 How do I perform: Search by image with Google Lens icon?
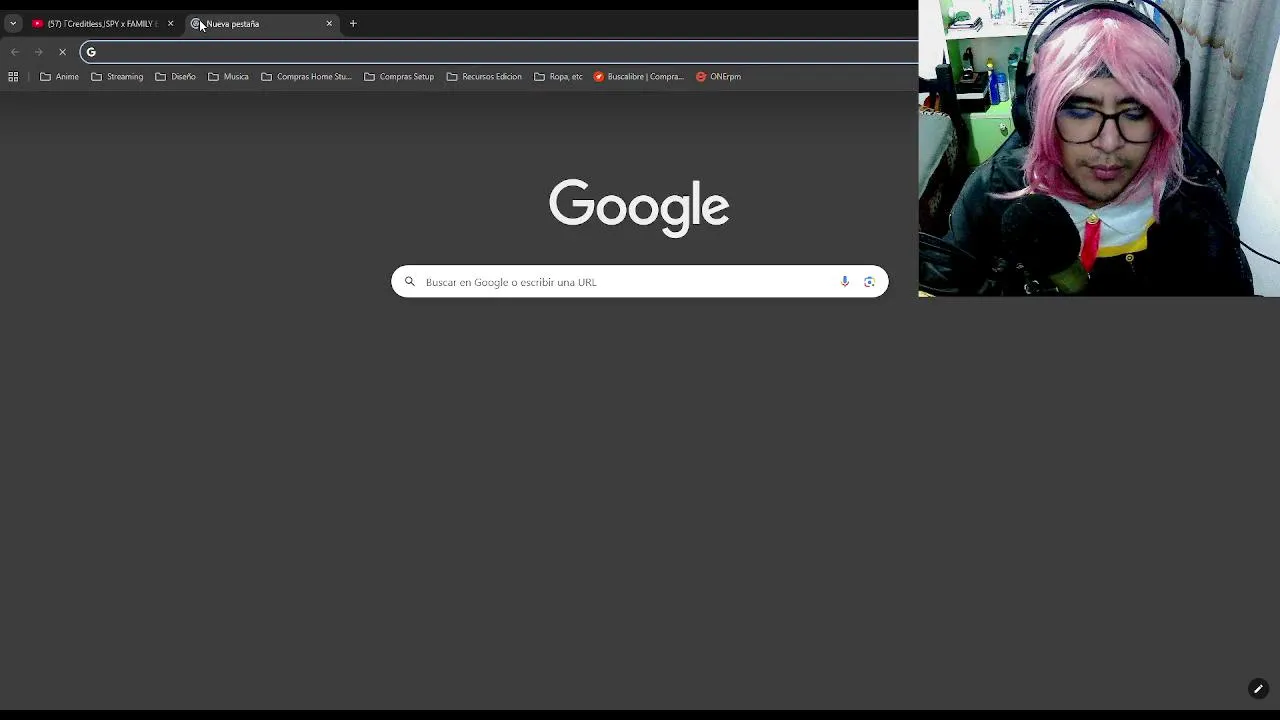coord(869,282)
